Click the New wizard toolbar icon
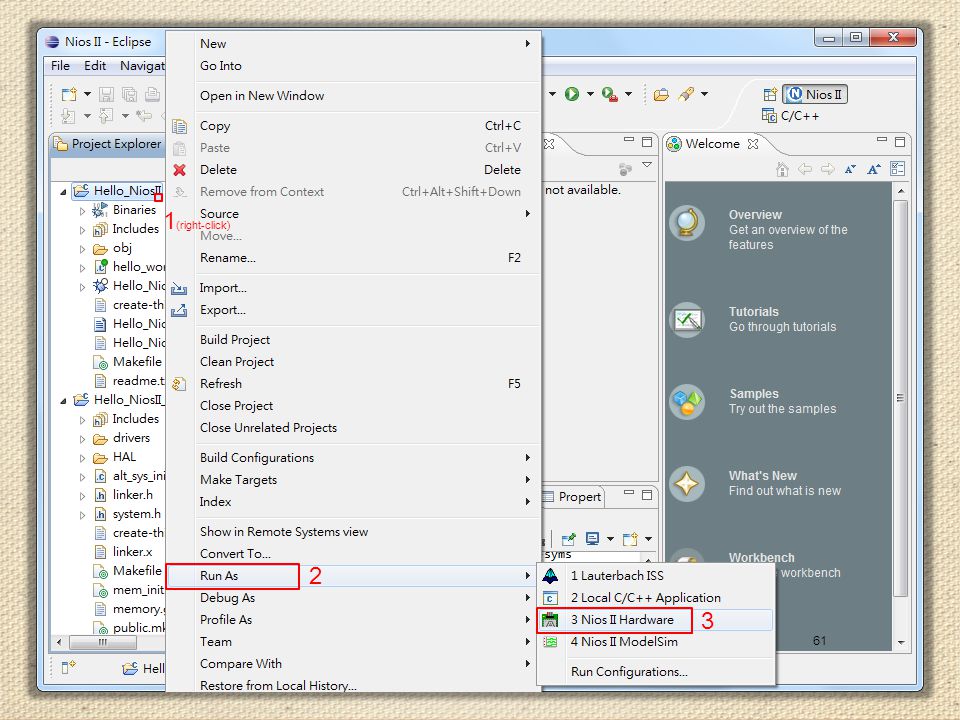Screen dimensions: 960x720 pyautogui.click(x=69, y=94)
